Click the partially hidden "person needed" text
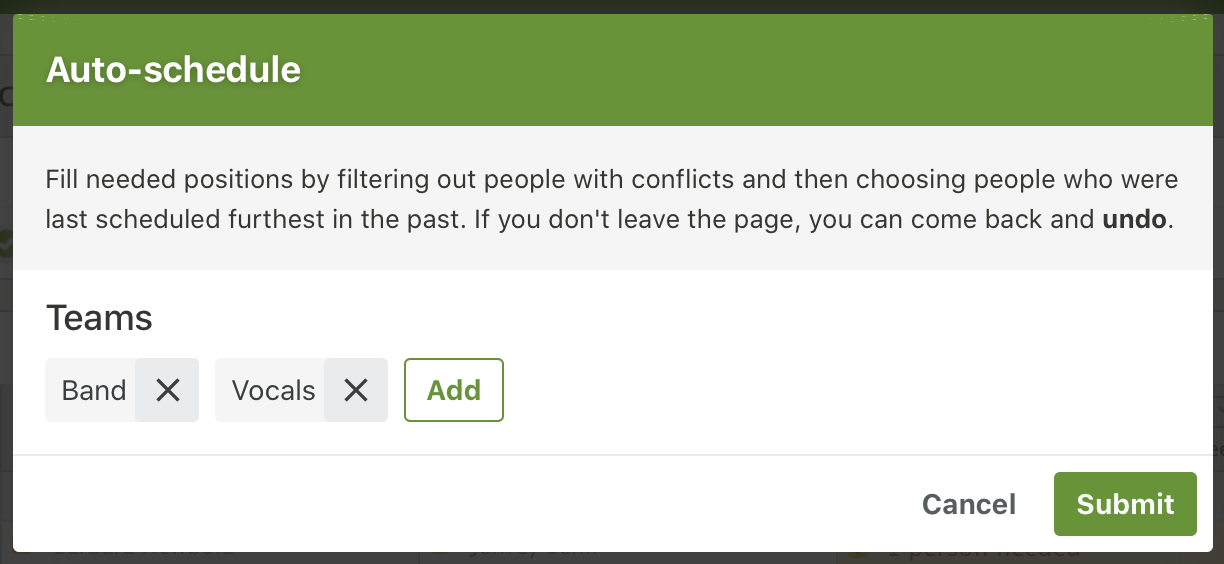The image size is (1224, 564). point(980,554)
